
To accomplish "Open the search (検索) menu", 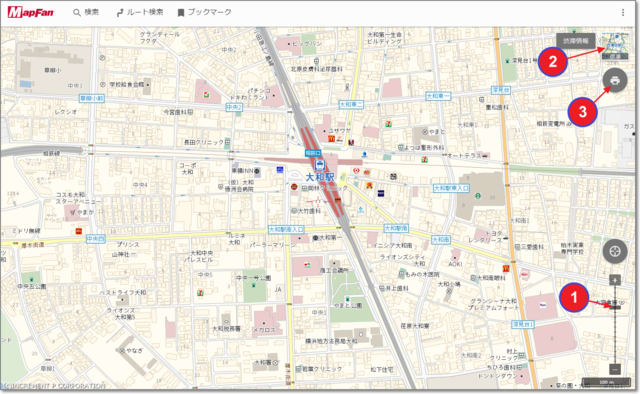I will (x=86, y=12).
